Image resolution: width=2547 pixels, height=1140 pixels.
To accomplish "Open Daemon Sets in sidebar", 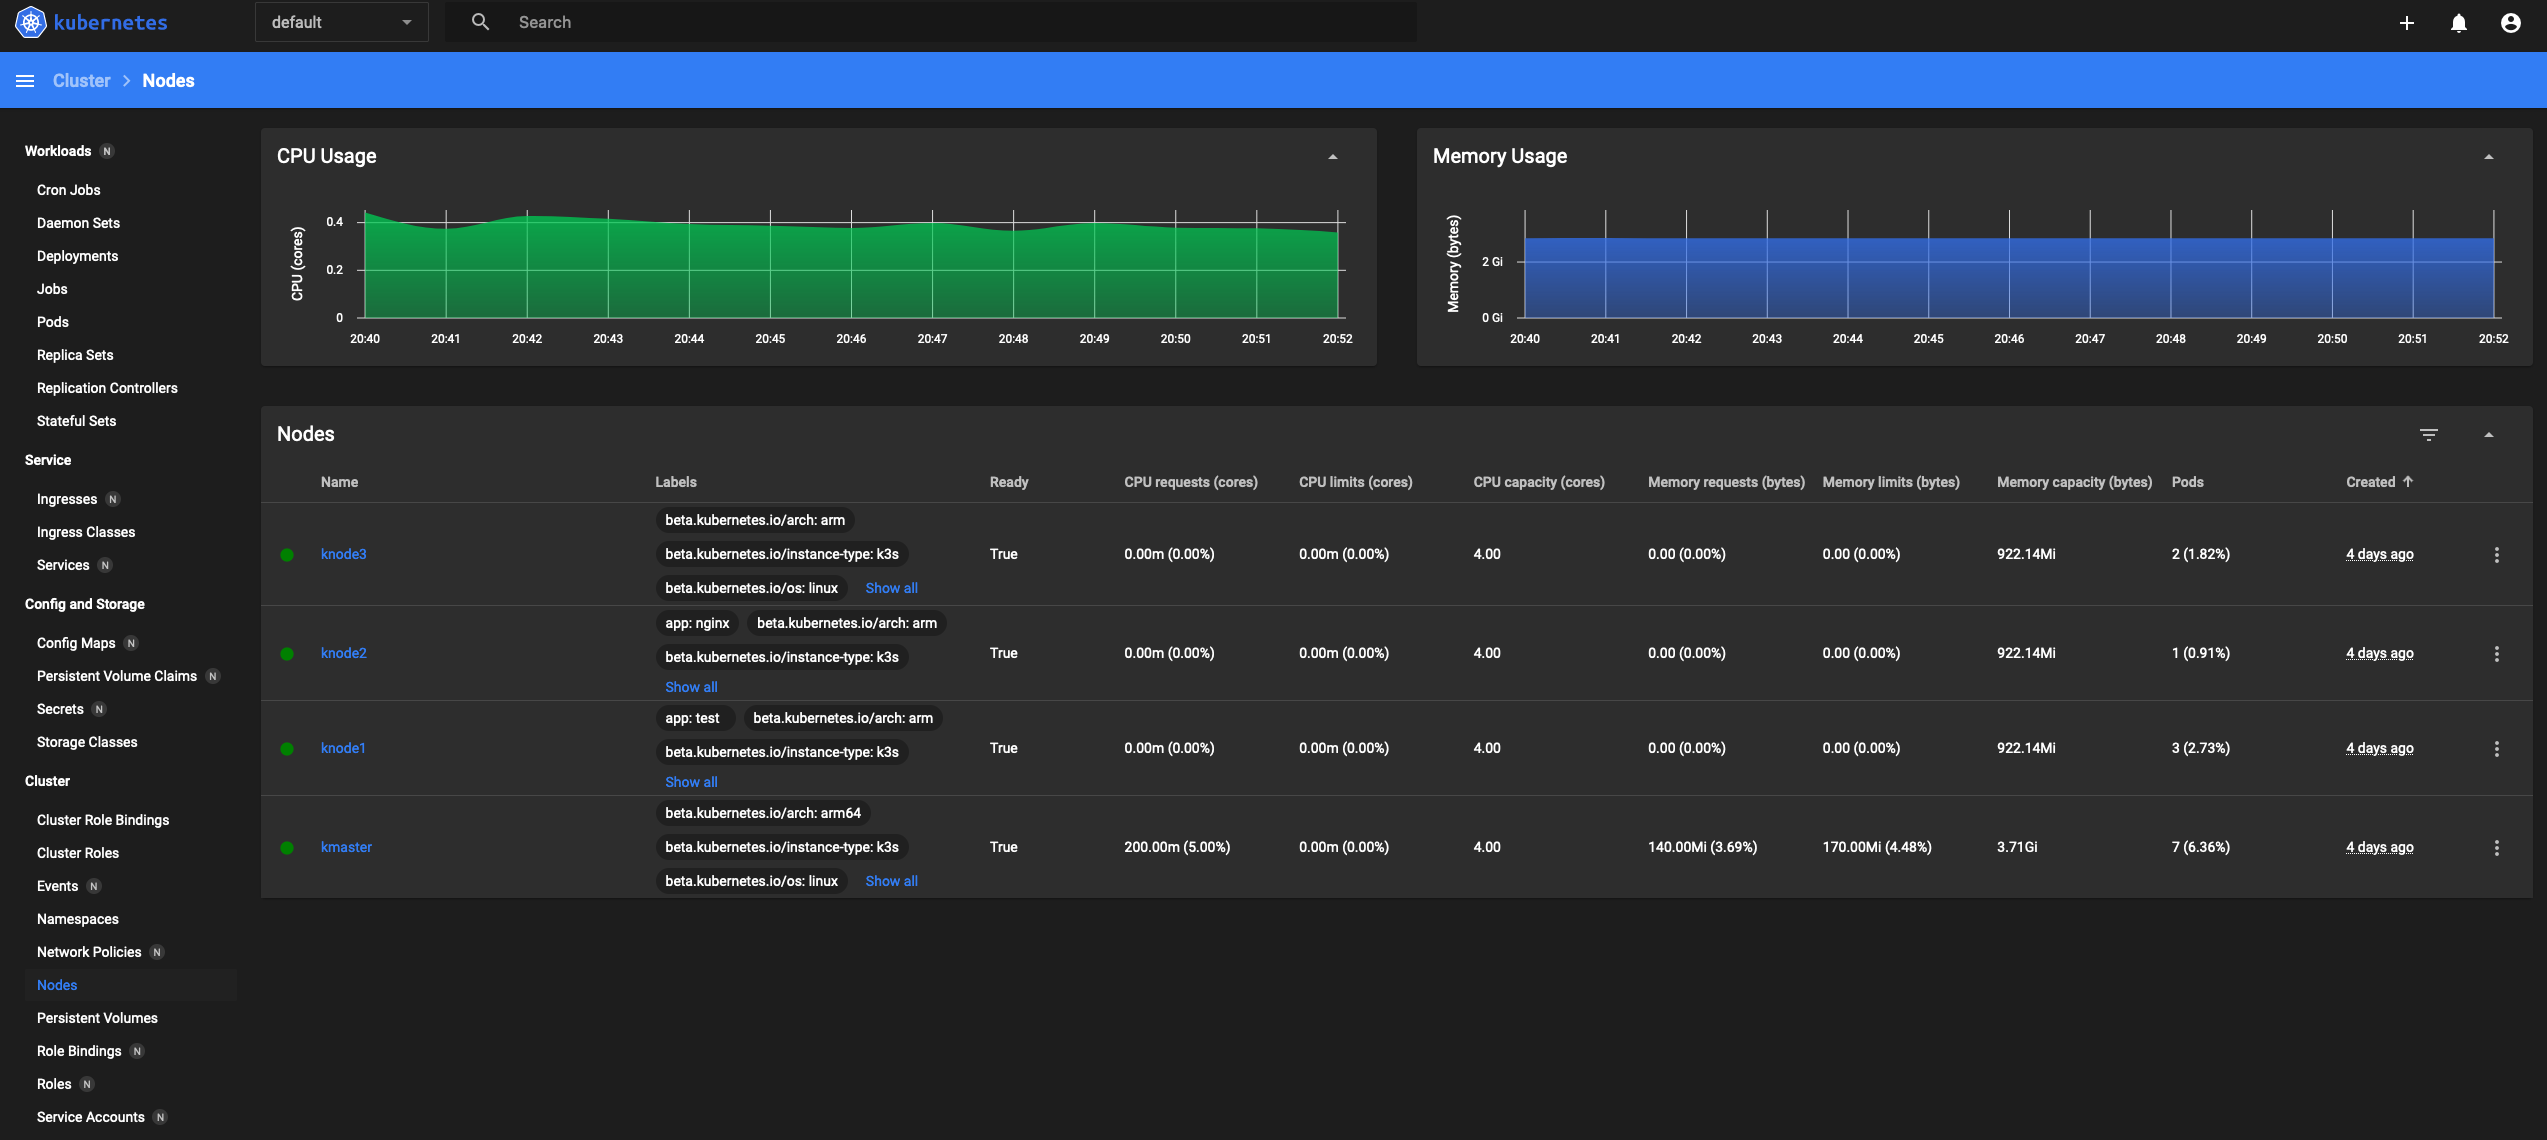I will pos(78,223).
